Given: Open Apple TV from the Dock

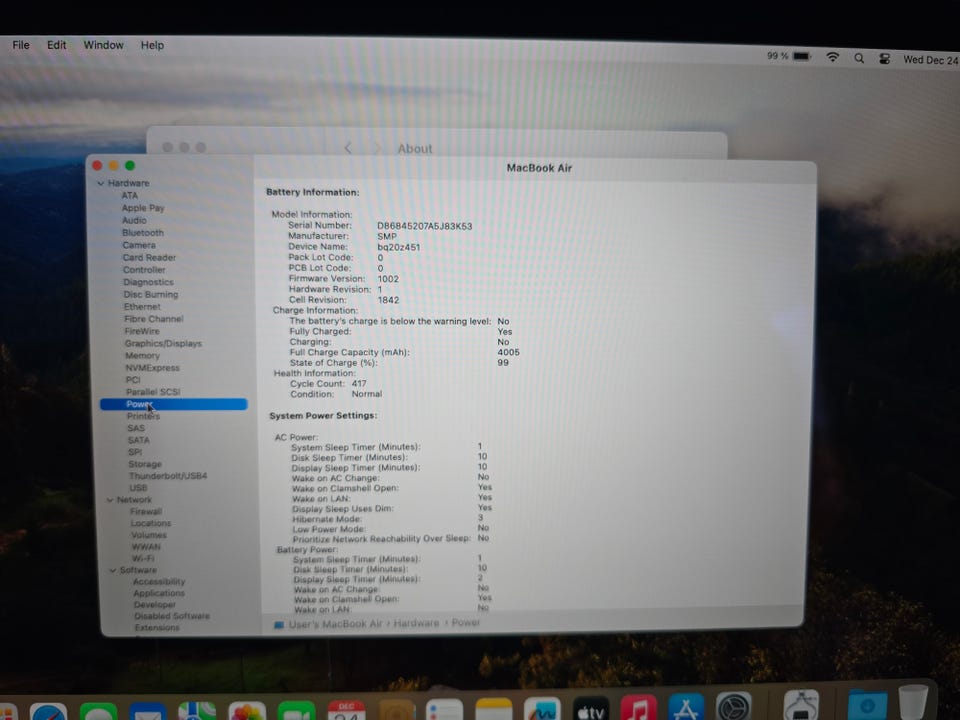Looking at the screenshot, I should 591,708.
